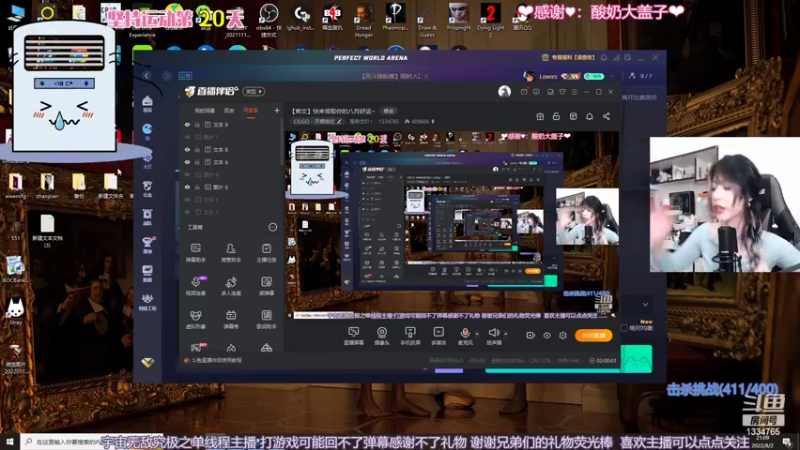Add a 摄像头 camera source

click(382, 336)
